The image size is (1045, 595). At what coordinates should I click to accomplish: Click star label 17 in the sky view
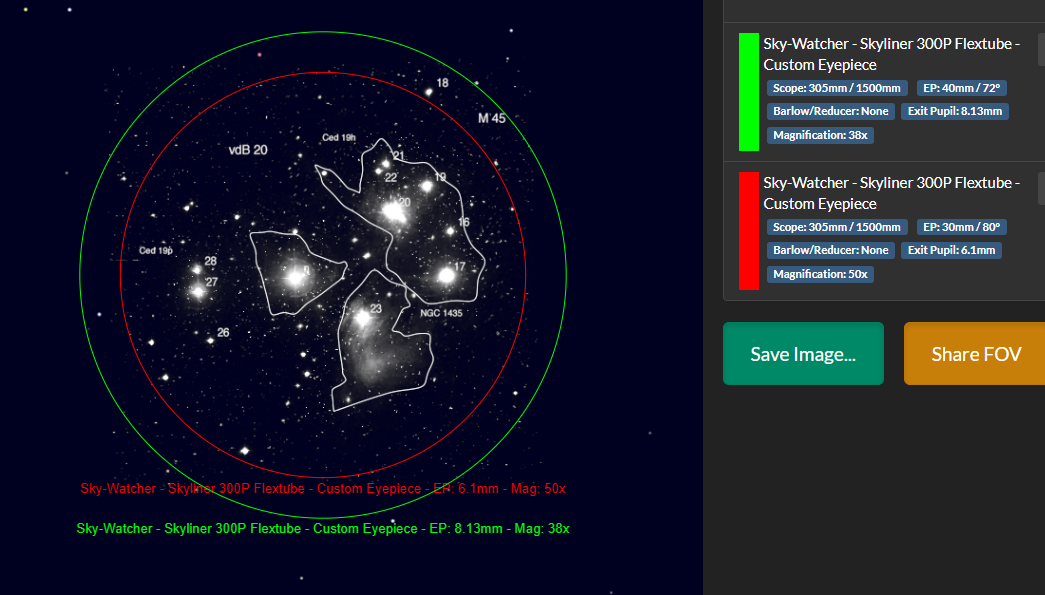tap(460, 267)
